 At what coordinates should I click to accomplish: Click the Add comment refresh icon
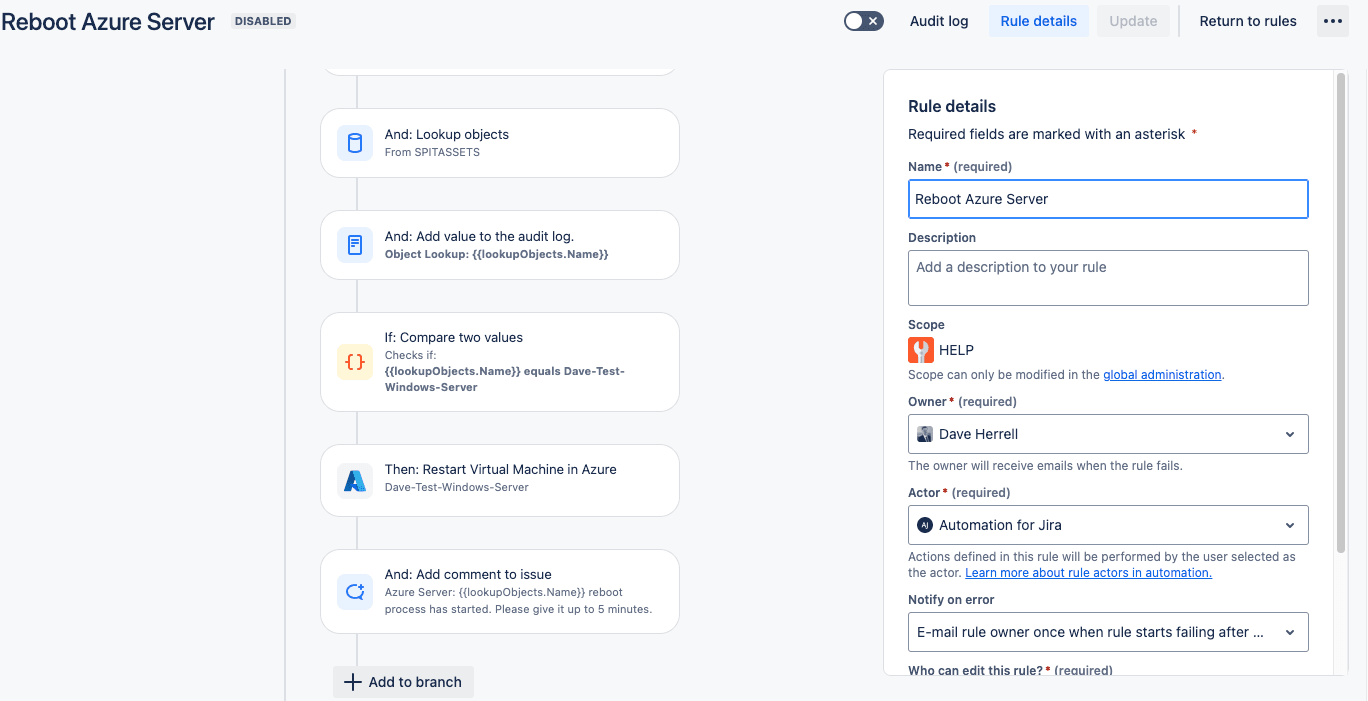click(x=355, y=591)
